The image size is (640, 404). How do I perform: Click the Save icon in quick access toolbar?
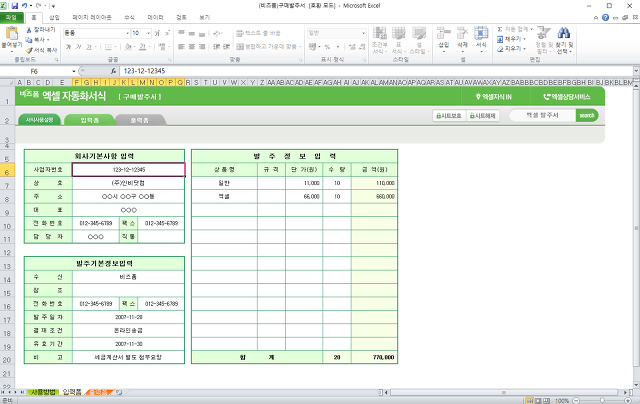coord(15,6)
